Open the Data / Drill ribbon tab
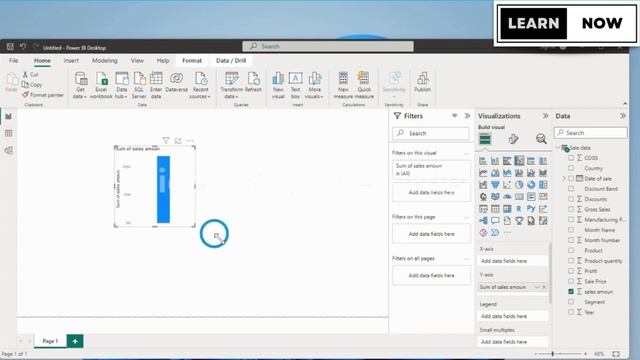This screenshot has width=640, height=360. [x=231, y=60]
